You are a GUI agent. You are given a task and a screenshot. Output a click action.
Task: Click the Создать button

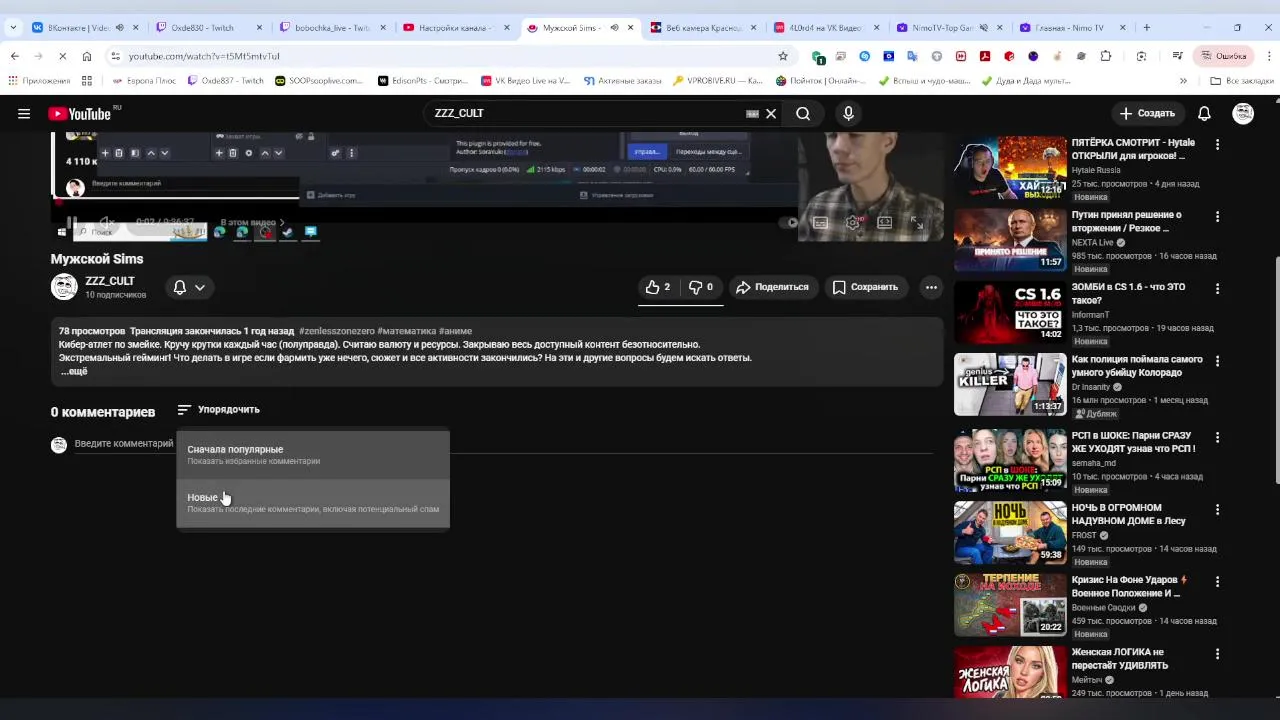1147,114
